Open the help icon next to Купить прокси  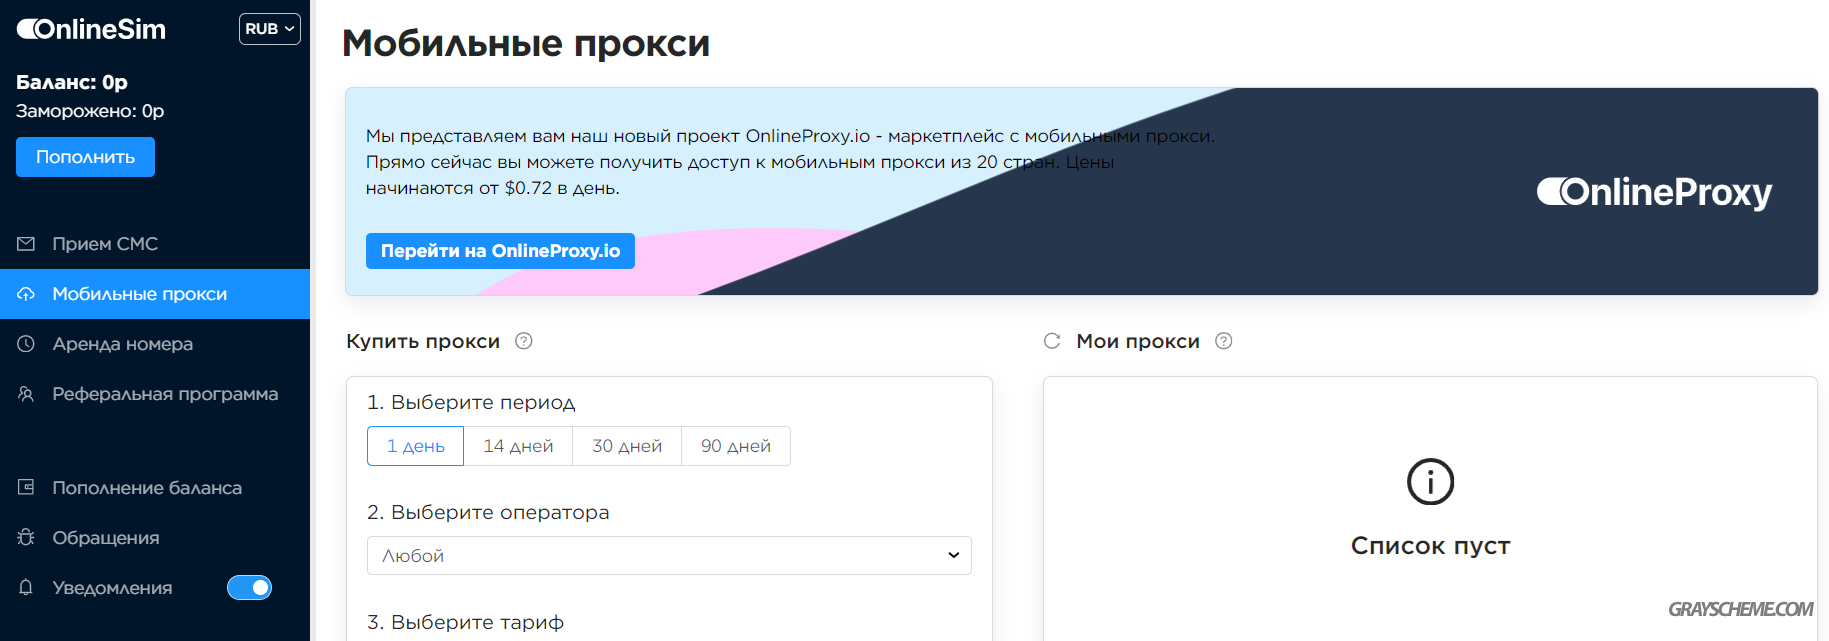point(524,341)
